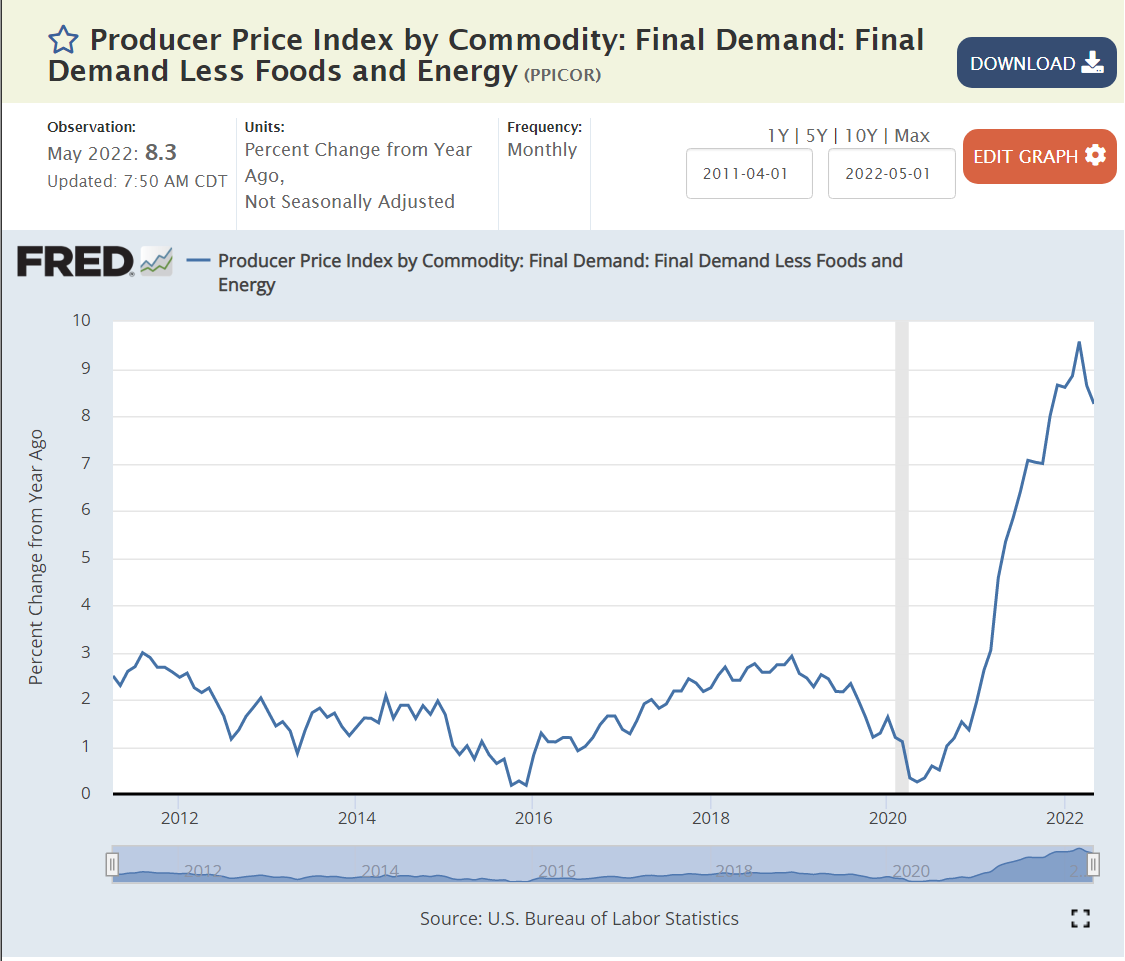Viewport: 1125px width, 961px height.
Task: Click the gray recession bar at 2020
Action: coord(901,550)
